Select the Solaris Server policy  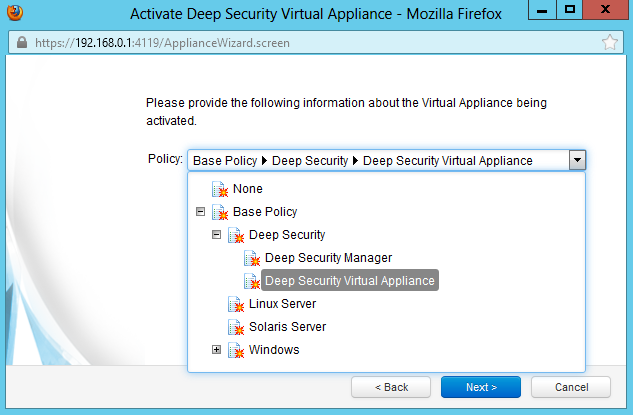[x=287, y=327]
